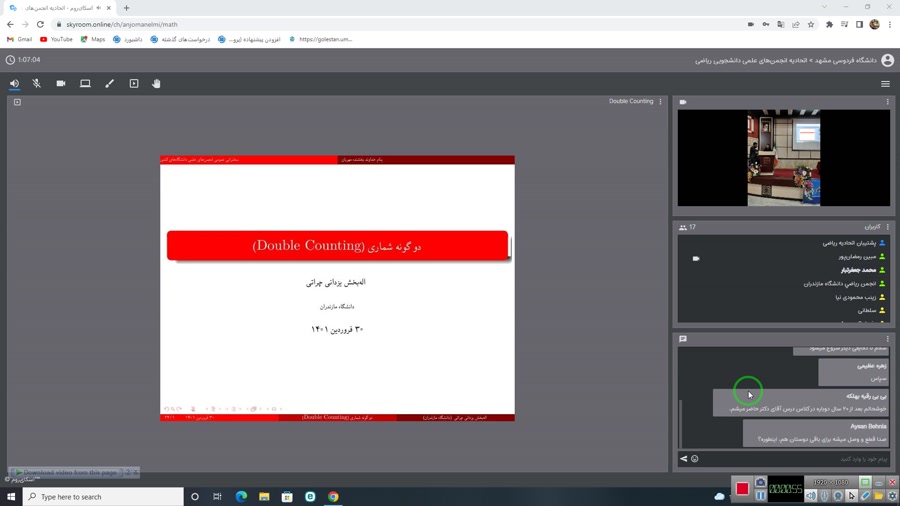Screen dimensions: 900x506
Task: Go back in browser history
Action: [10, 24]
